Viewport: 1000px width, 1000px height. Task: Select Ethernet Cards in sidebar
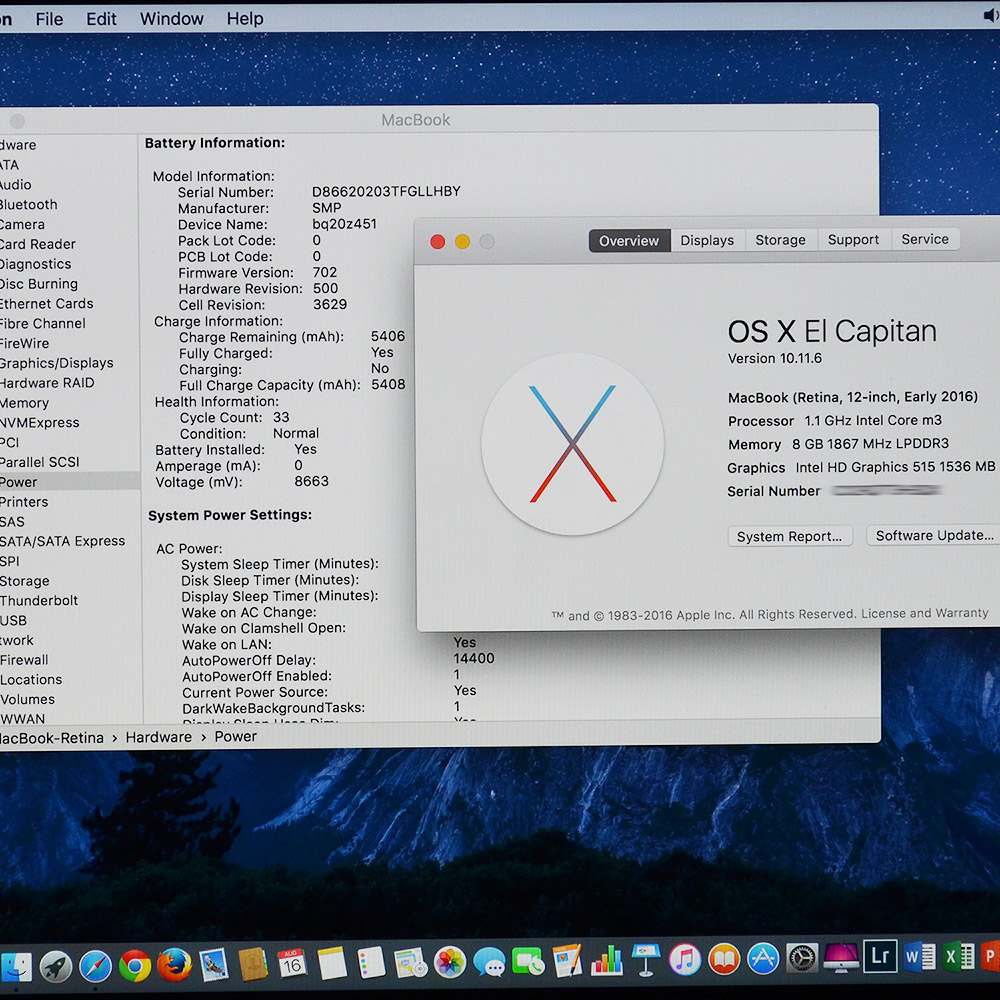coord(47,304)
